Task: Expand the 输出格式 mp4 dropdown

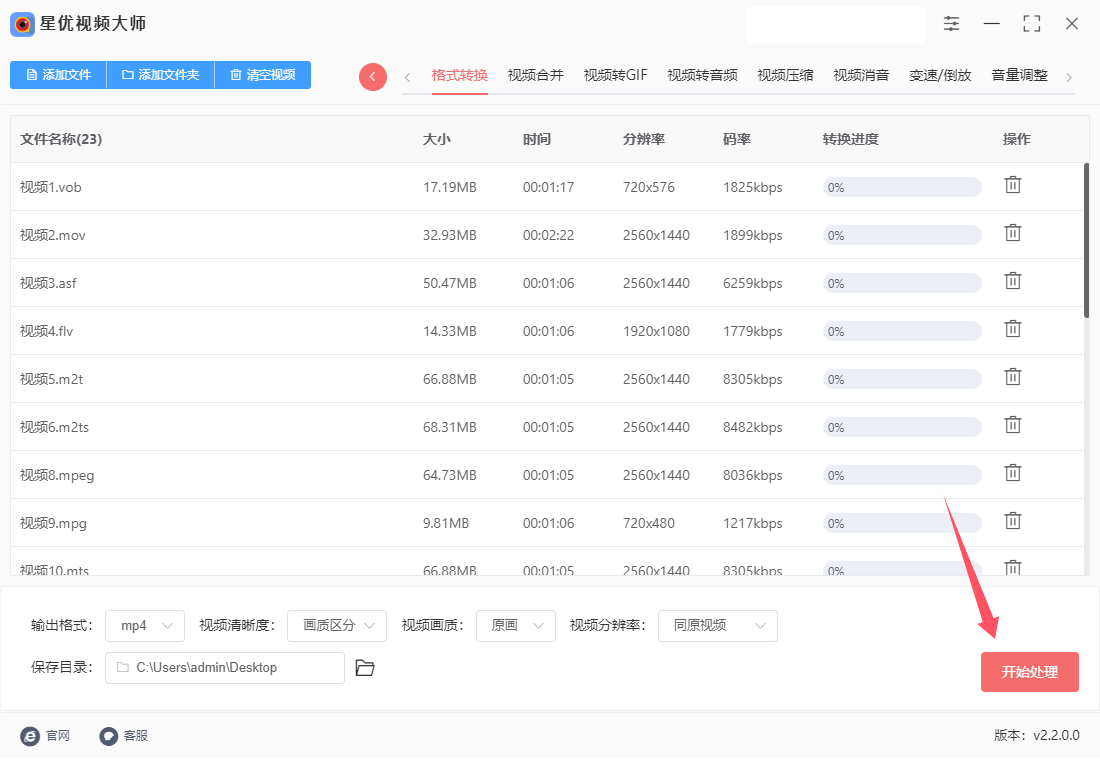Action: pos(145,626)
